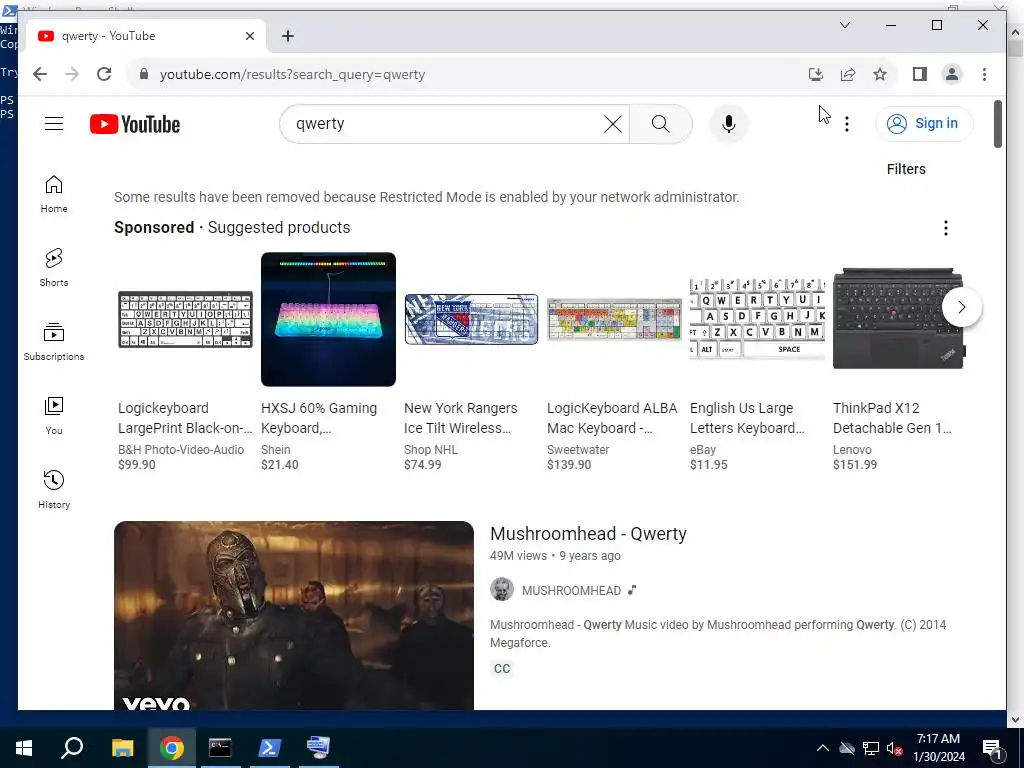This screenshot has width=1024, height=768.
Task: Open YouTube settings three-dot menu
Action: point(846,124)
